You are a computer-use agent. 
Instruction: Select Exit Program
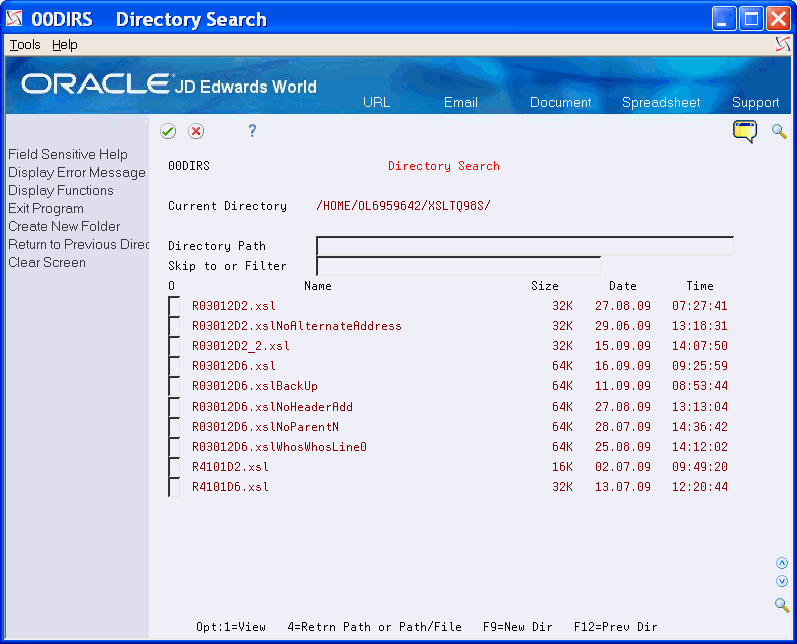pyautogui.click(x=46, y=208)
